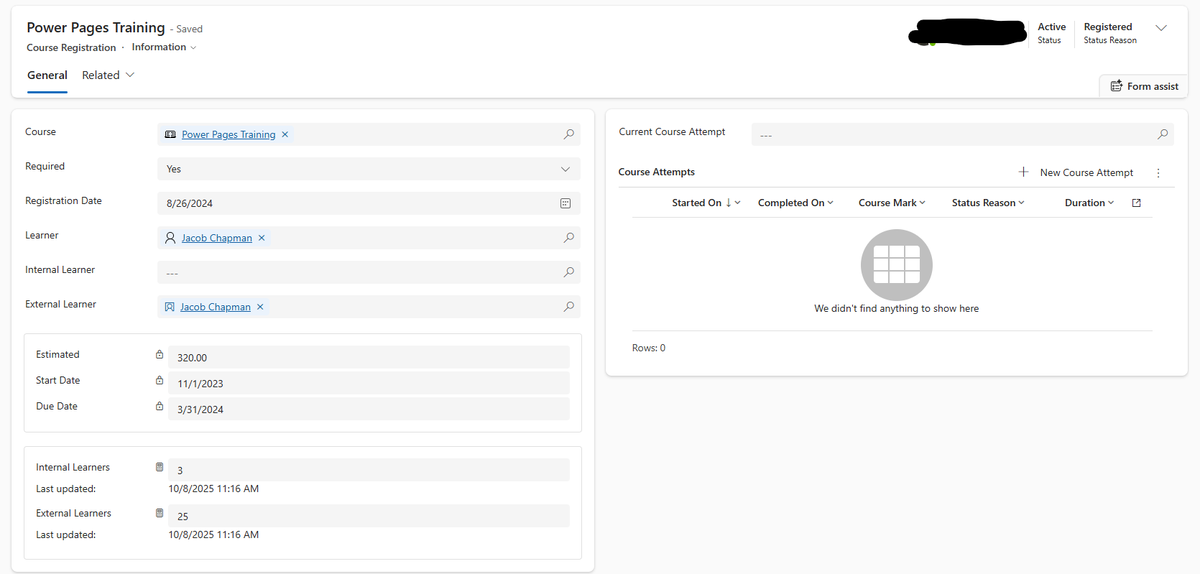
Task: Click the Active status in header
Action: [x=1052, y=27]
